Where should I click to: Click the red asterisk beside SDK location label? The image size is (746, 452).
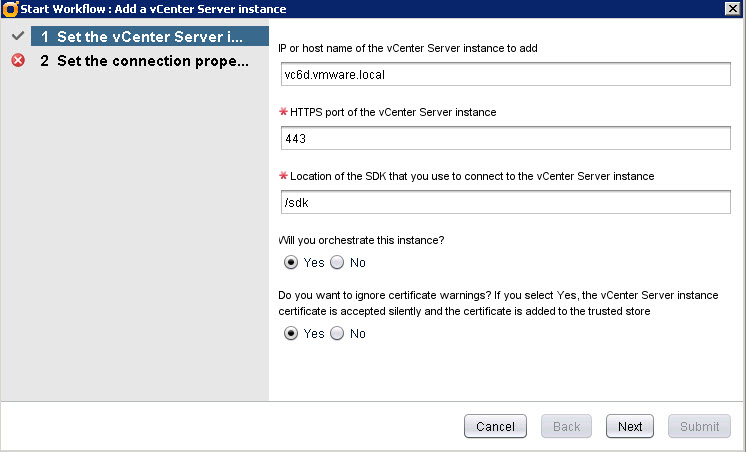point(282,176)
